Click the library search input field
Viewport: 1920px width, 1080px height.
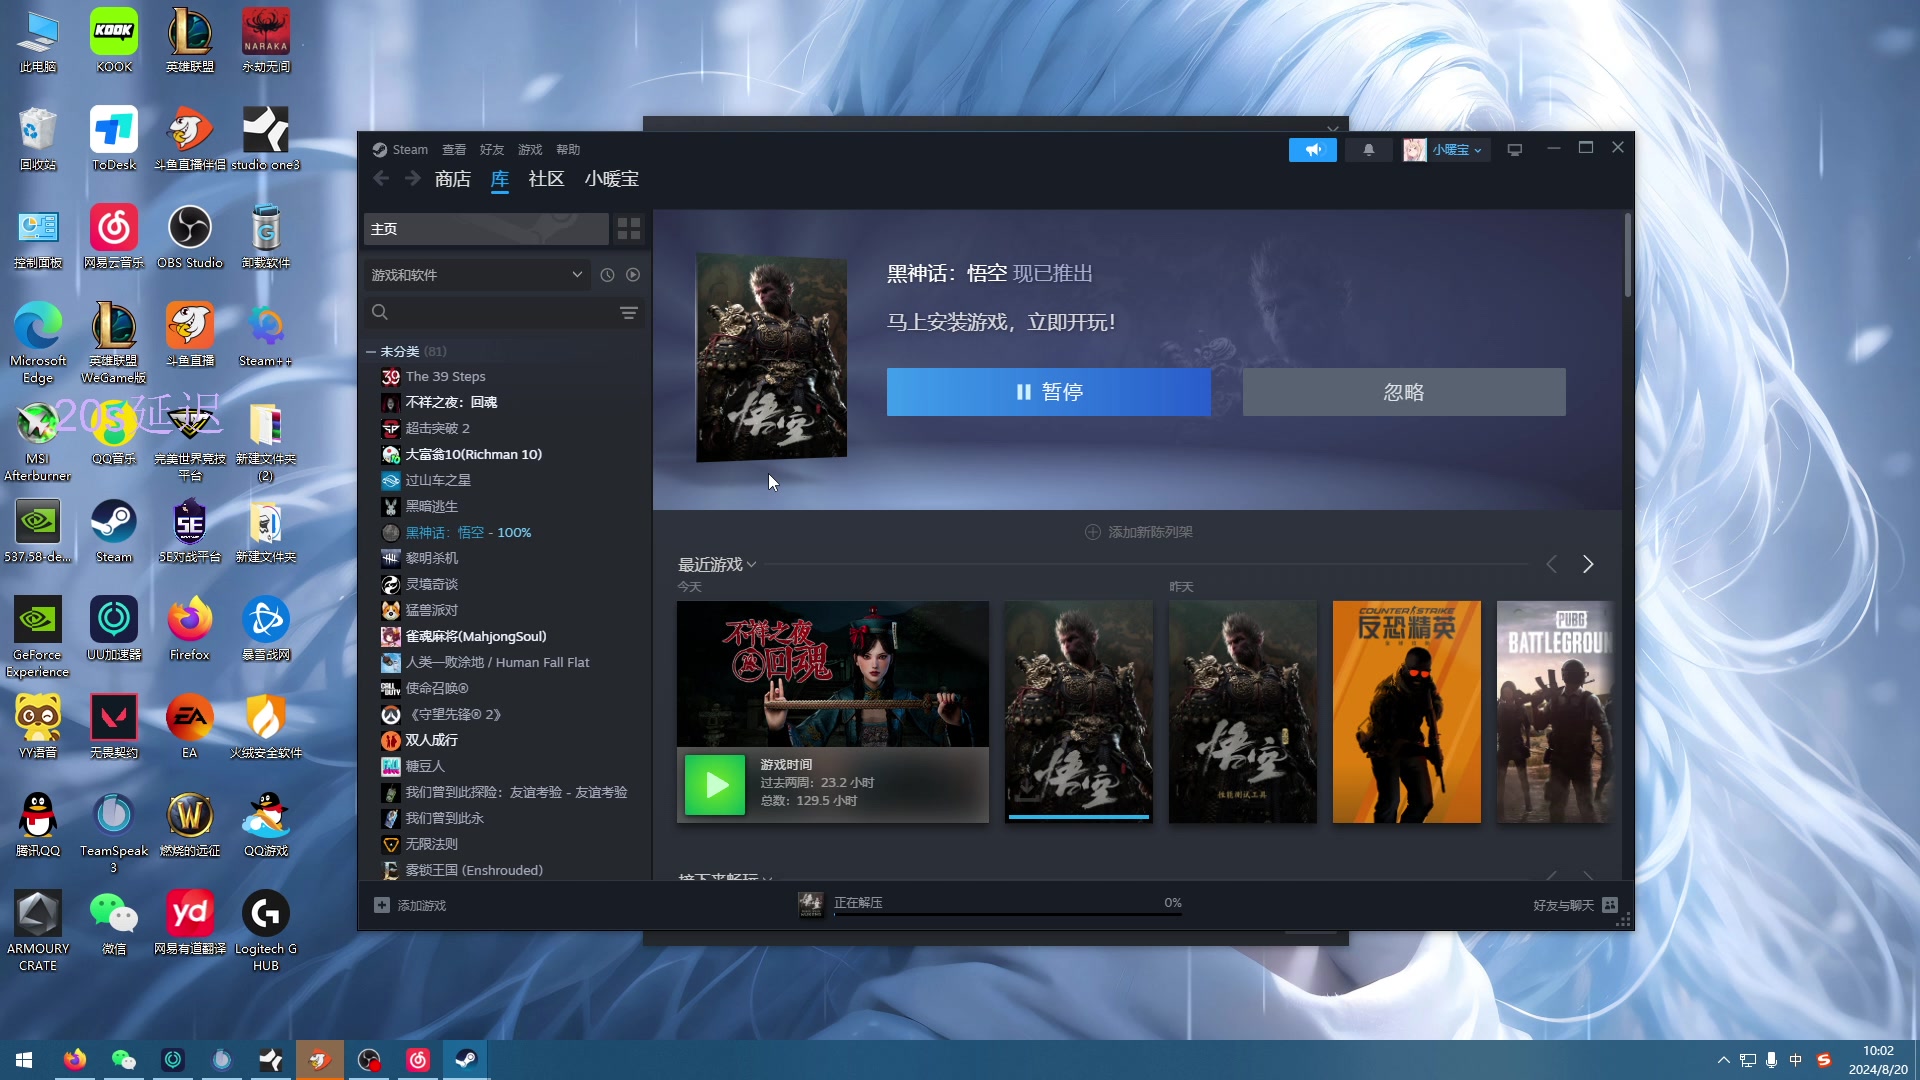505,313
